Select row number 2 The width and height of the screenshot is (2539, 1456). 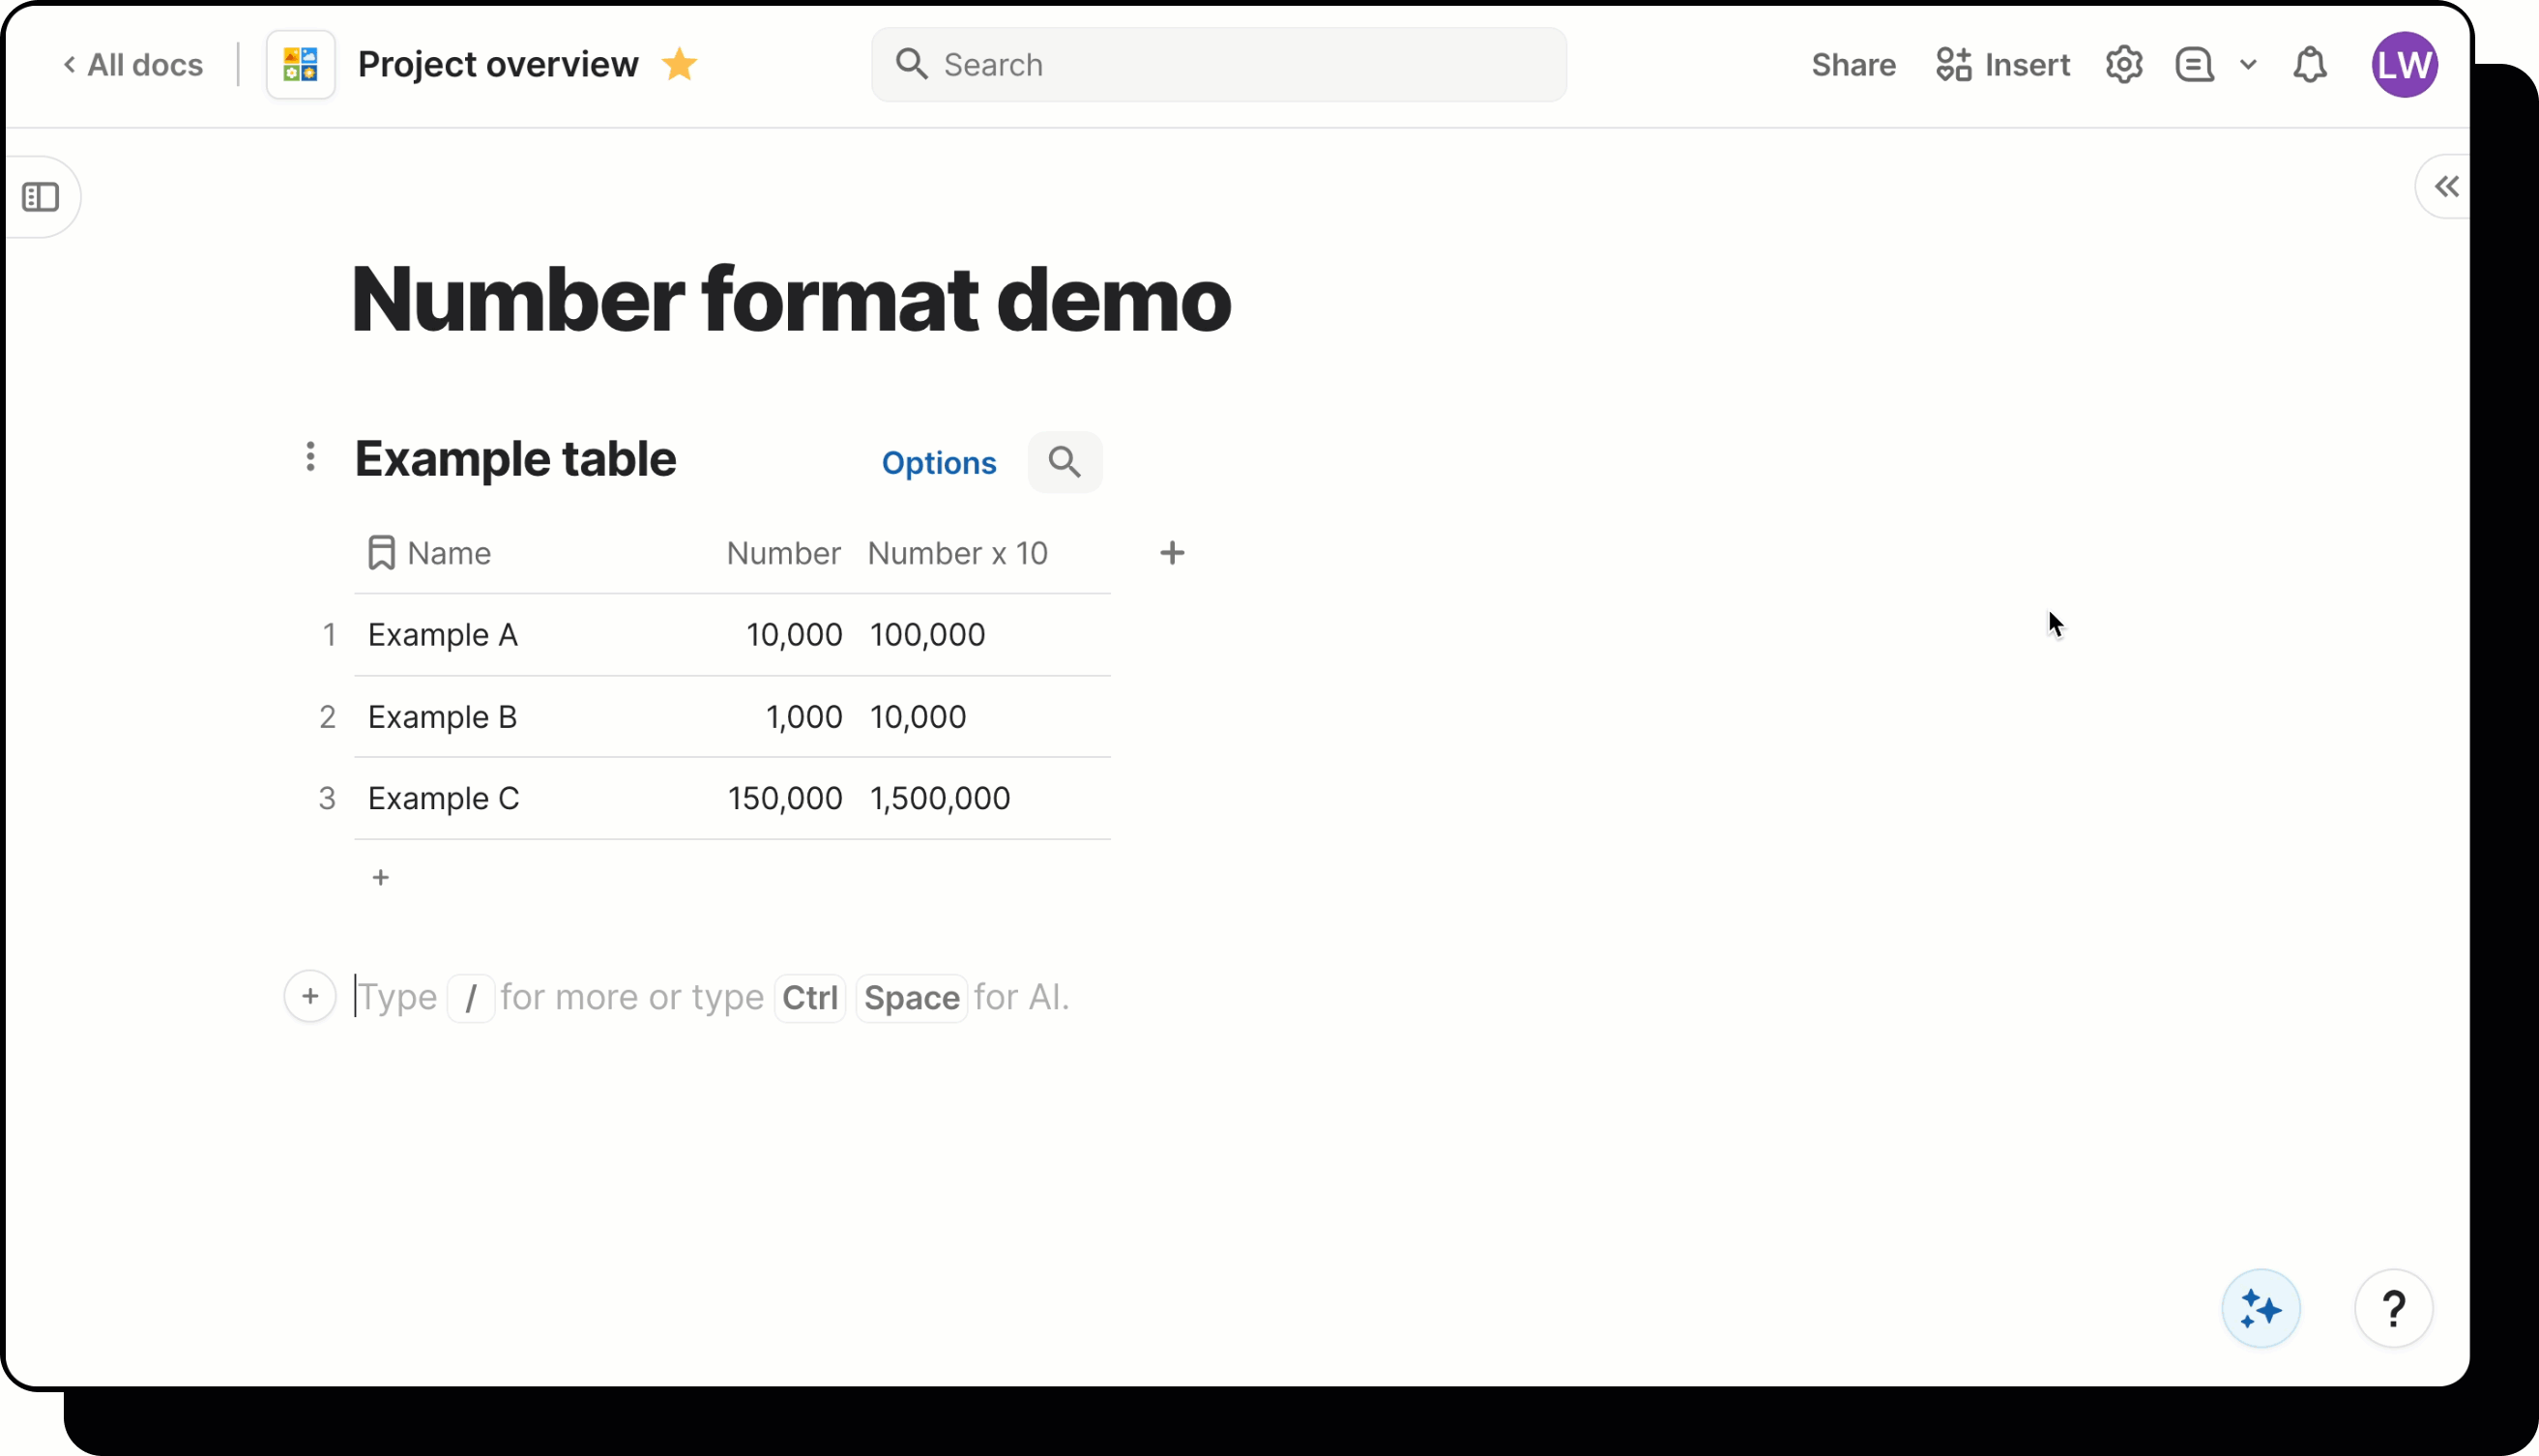point(327,717)
